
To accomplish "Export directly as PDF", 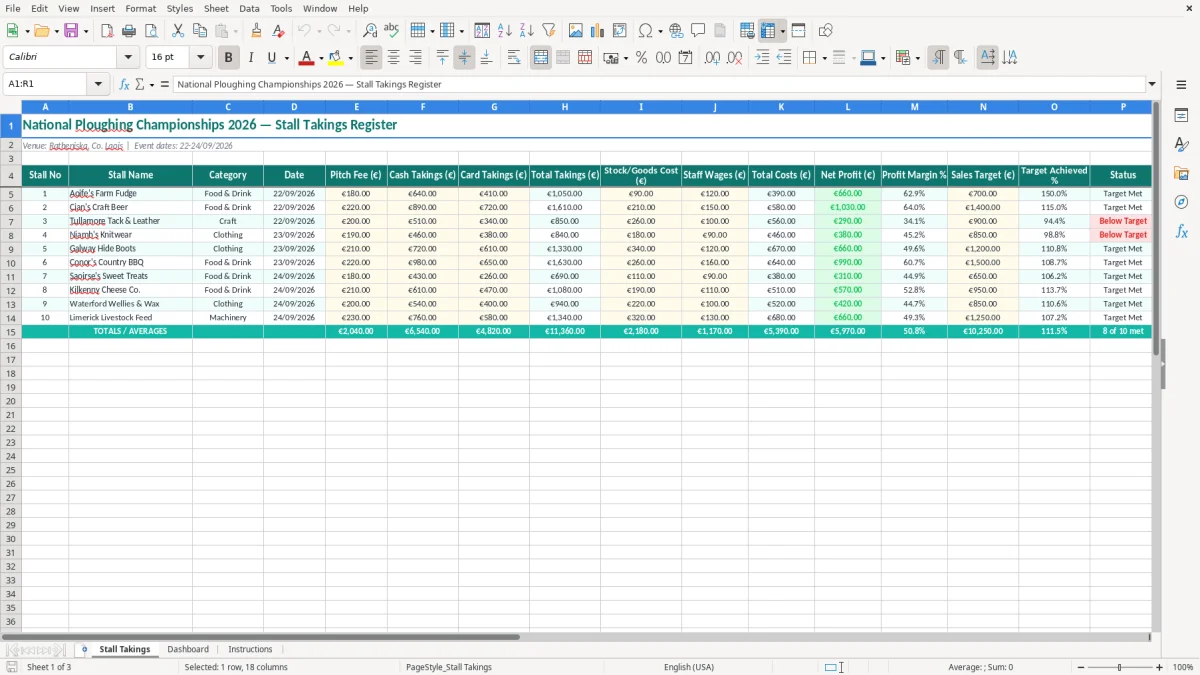I will click(x=107, y=31).
